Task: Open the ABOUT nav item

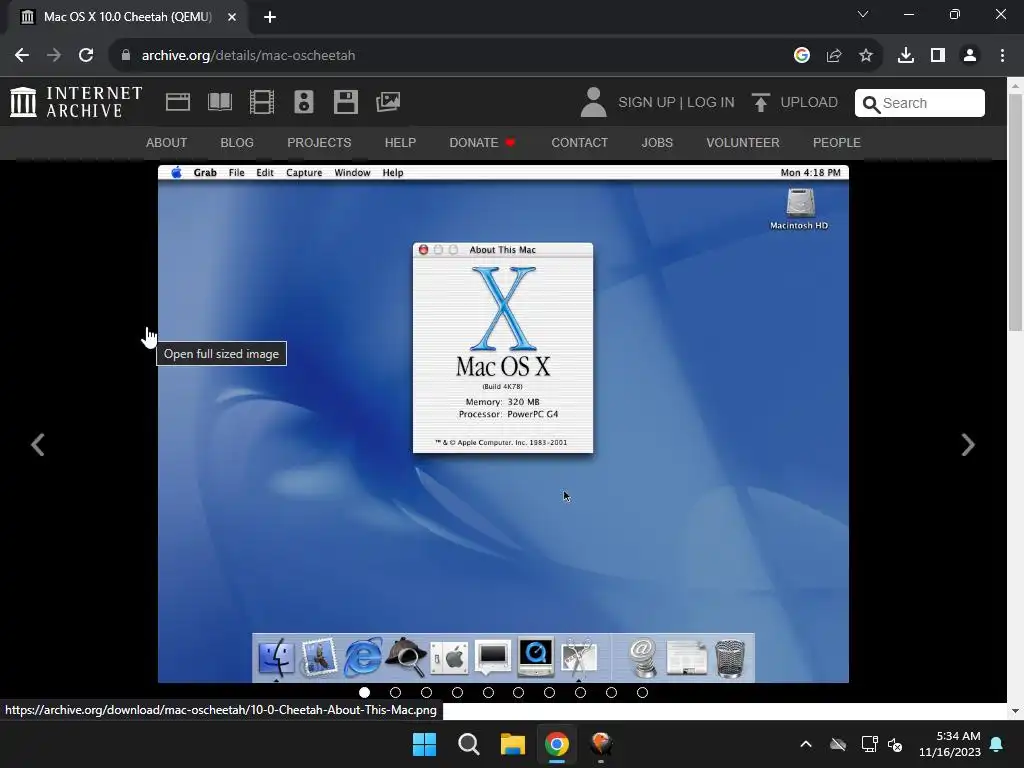Action: [x=167, y=142]
